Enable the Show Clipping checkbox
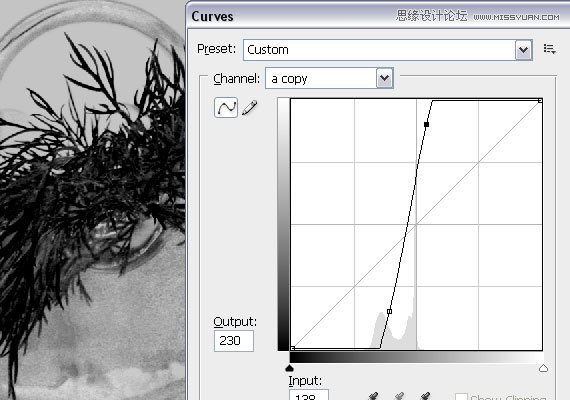The image size is (570, 400). tap(461, 397)
